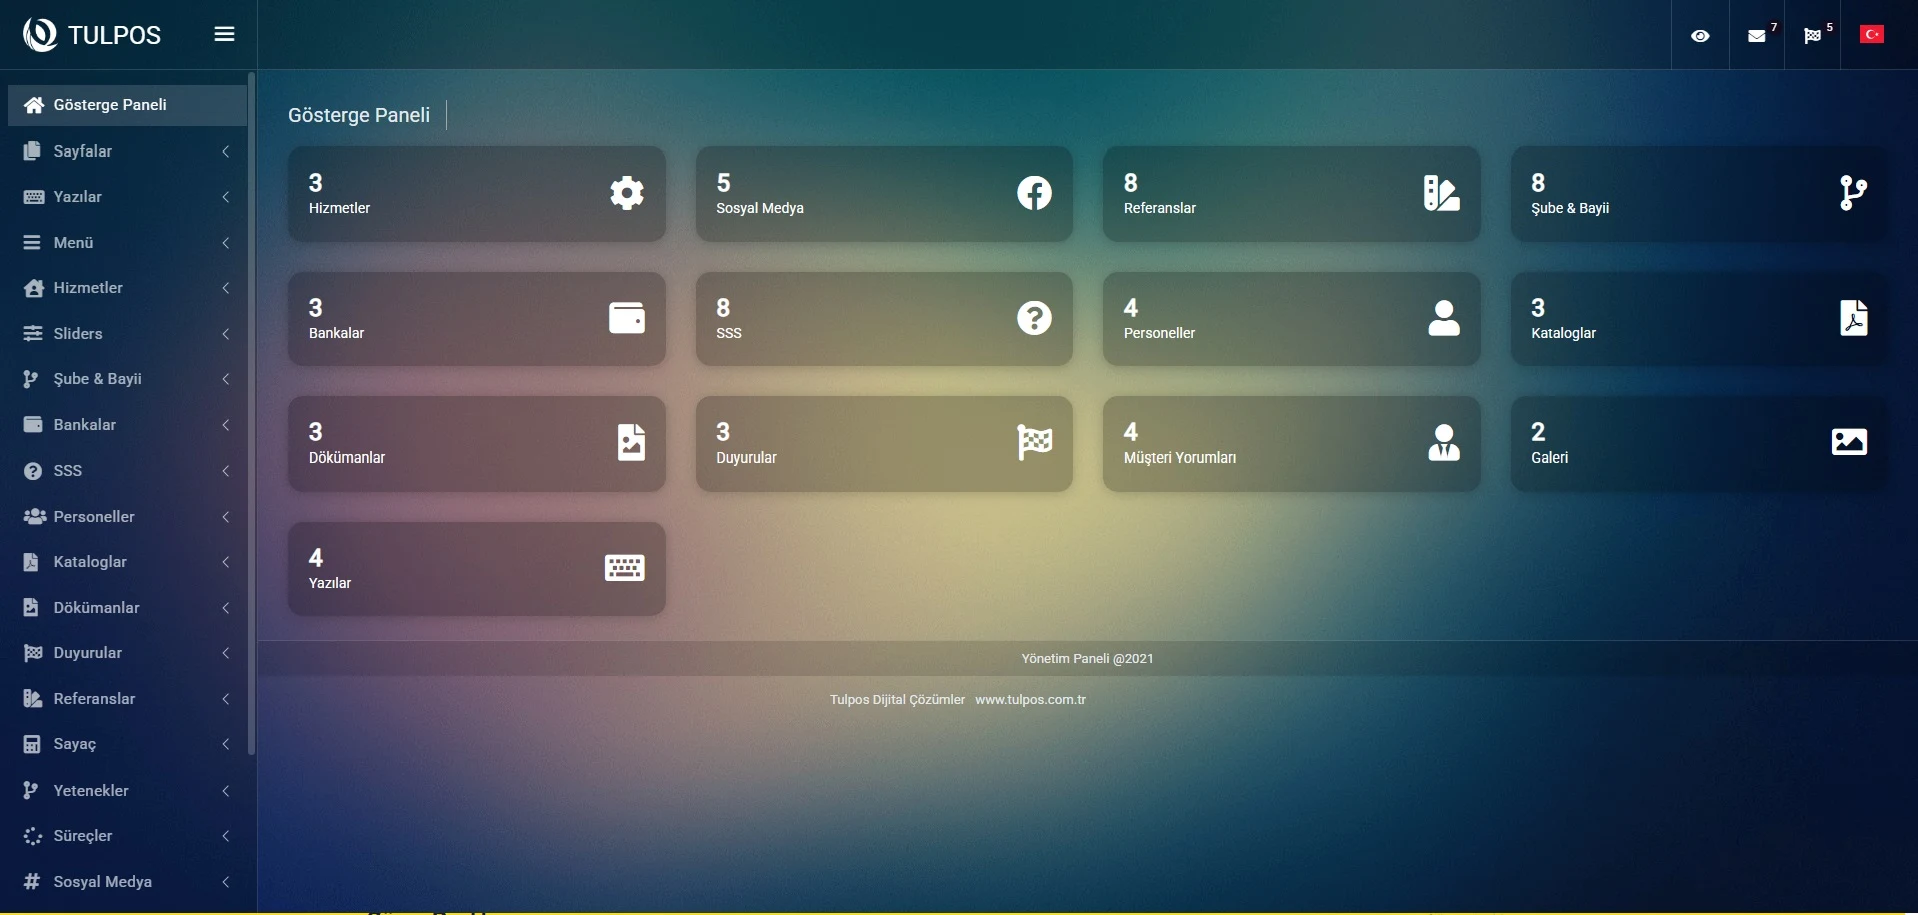The width and height of the screenshot is (1918, 915).
Task: Click the user-tie icon on Müşteri Yorumları card
Action: [x=1444, y=442]
